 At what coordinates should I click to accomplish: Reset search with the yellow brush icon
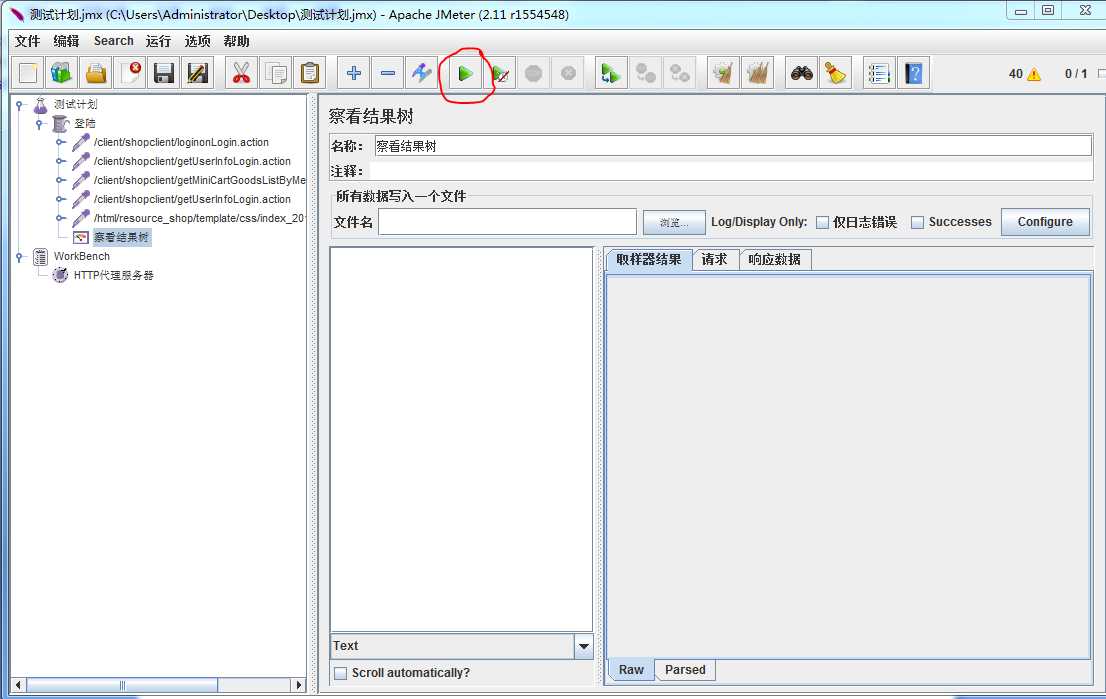pos(835,73)
